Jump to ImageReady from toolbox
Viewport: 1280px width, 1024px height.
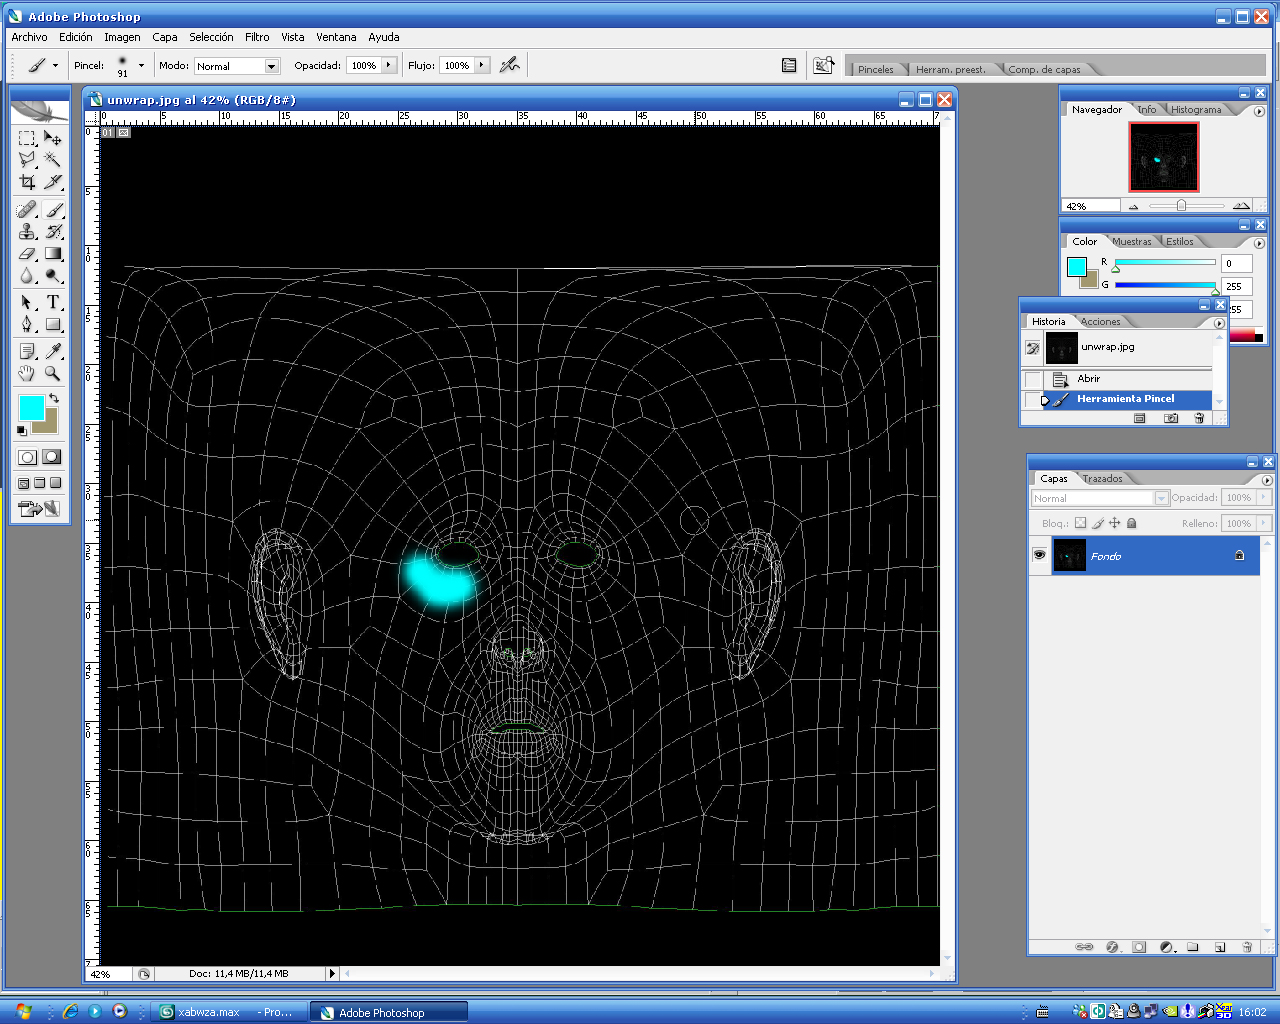tap(39, 508)
